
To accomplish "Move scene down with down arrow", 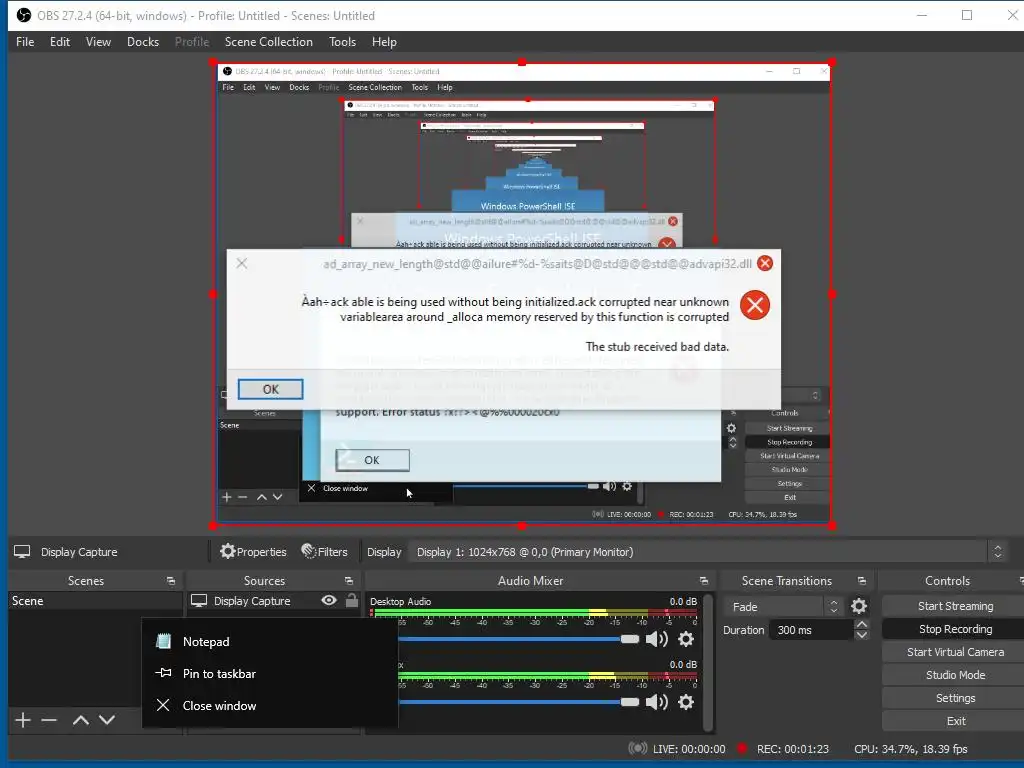I will [107, 720].
